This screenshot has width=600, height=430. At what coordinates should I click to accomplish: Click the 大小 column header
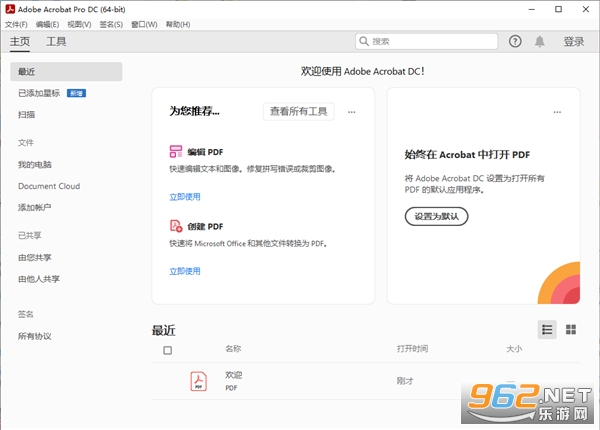[514, 349]
